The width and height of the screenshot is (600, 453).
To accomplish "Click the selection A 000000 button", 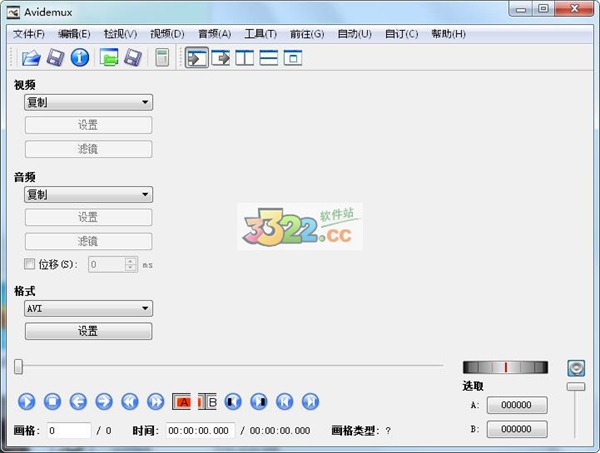I will click(517, 405).
